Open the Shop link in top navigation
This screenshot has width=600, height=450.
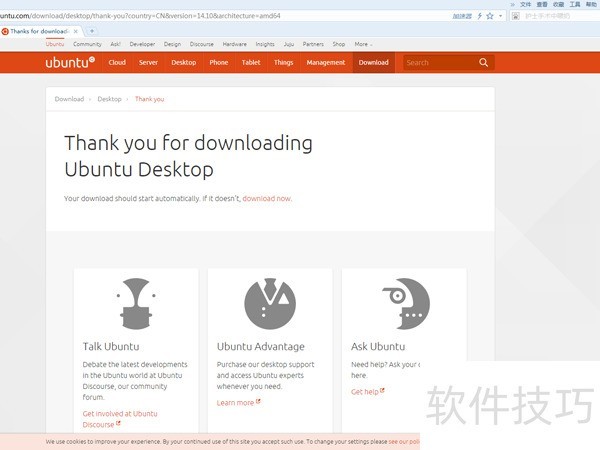(x=339, y=44)
